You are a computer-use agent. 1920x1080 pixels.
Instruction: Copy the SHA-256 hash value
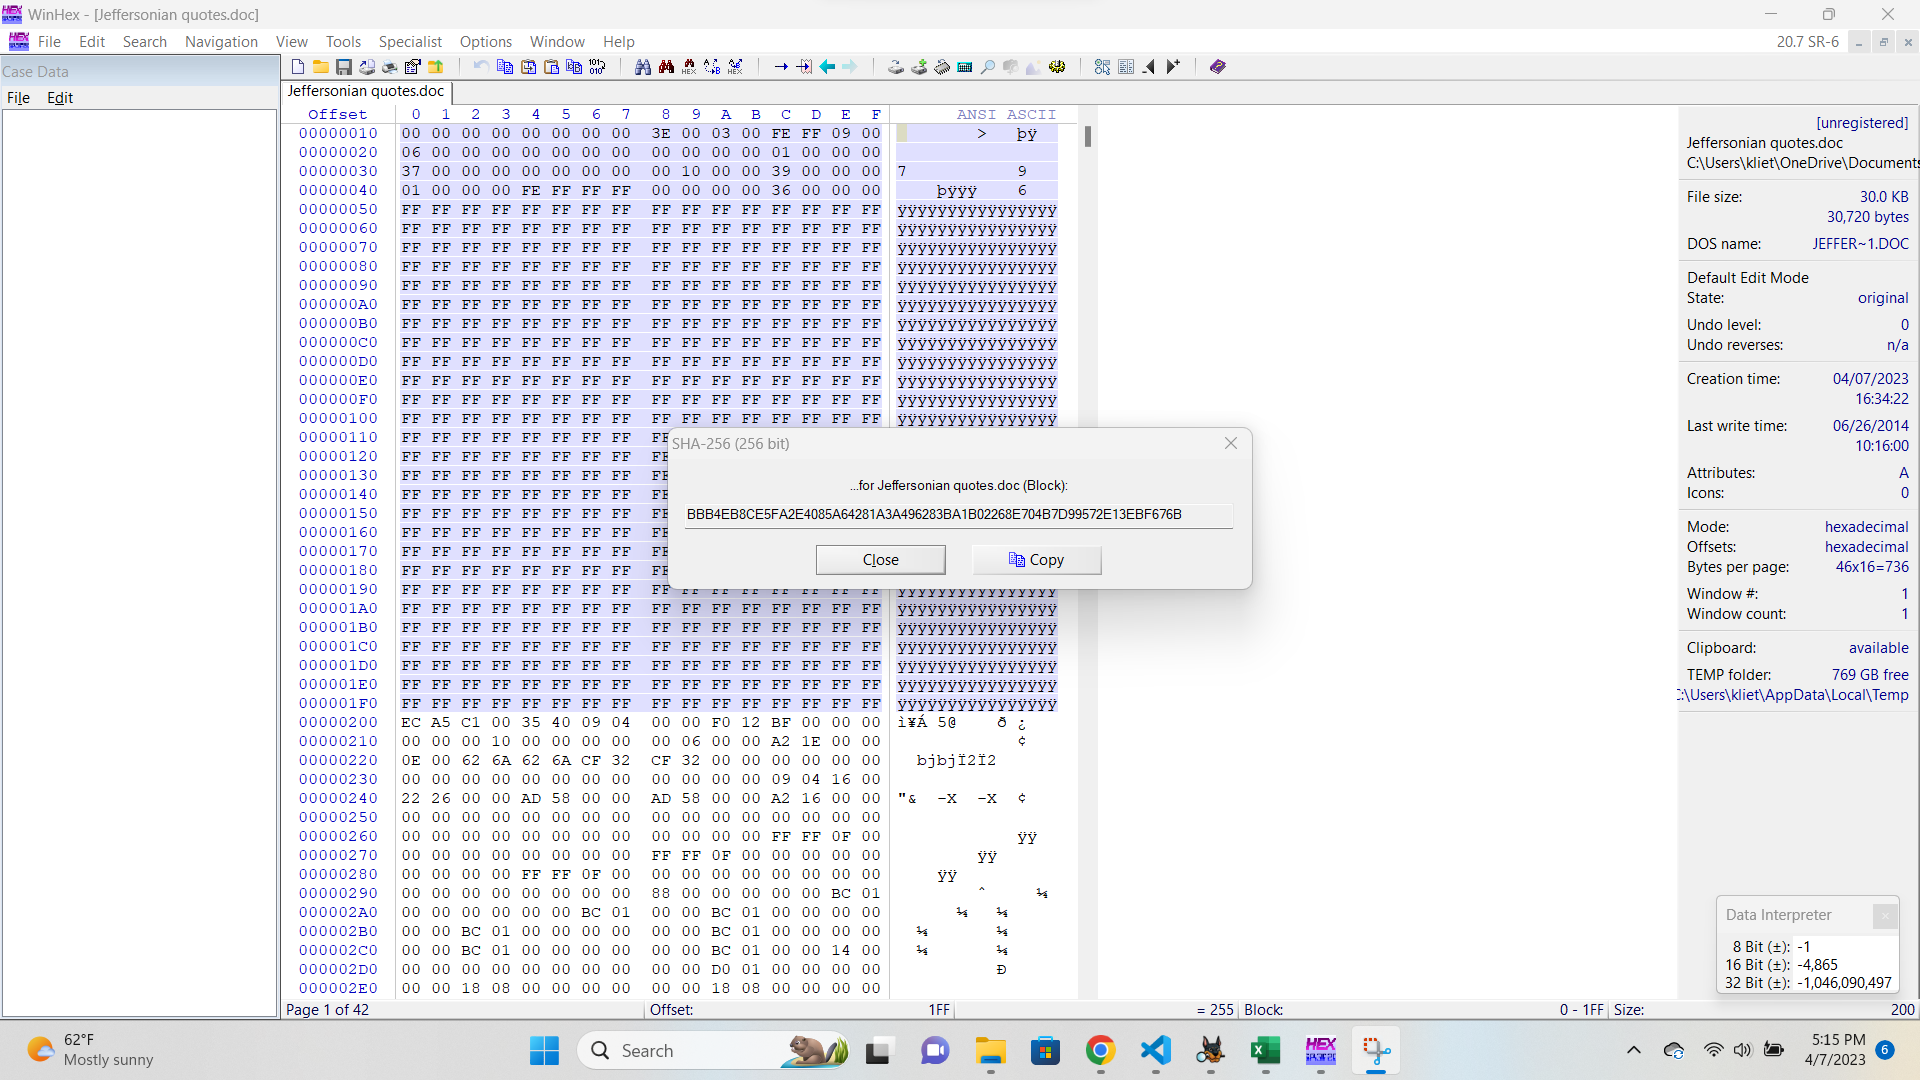coord(1036,560)
